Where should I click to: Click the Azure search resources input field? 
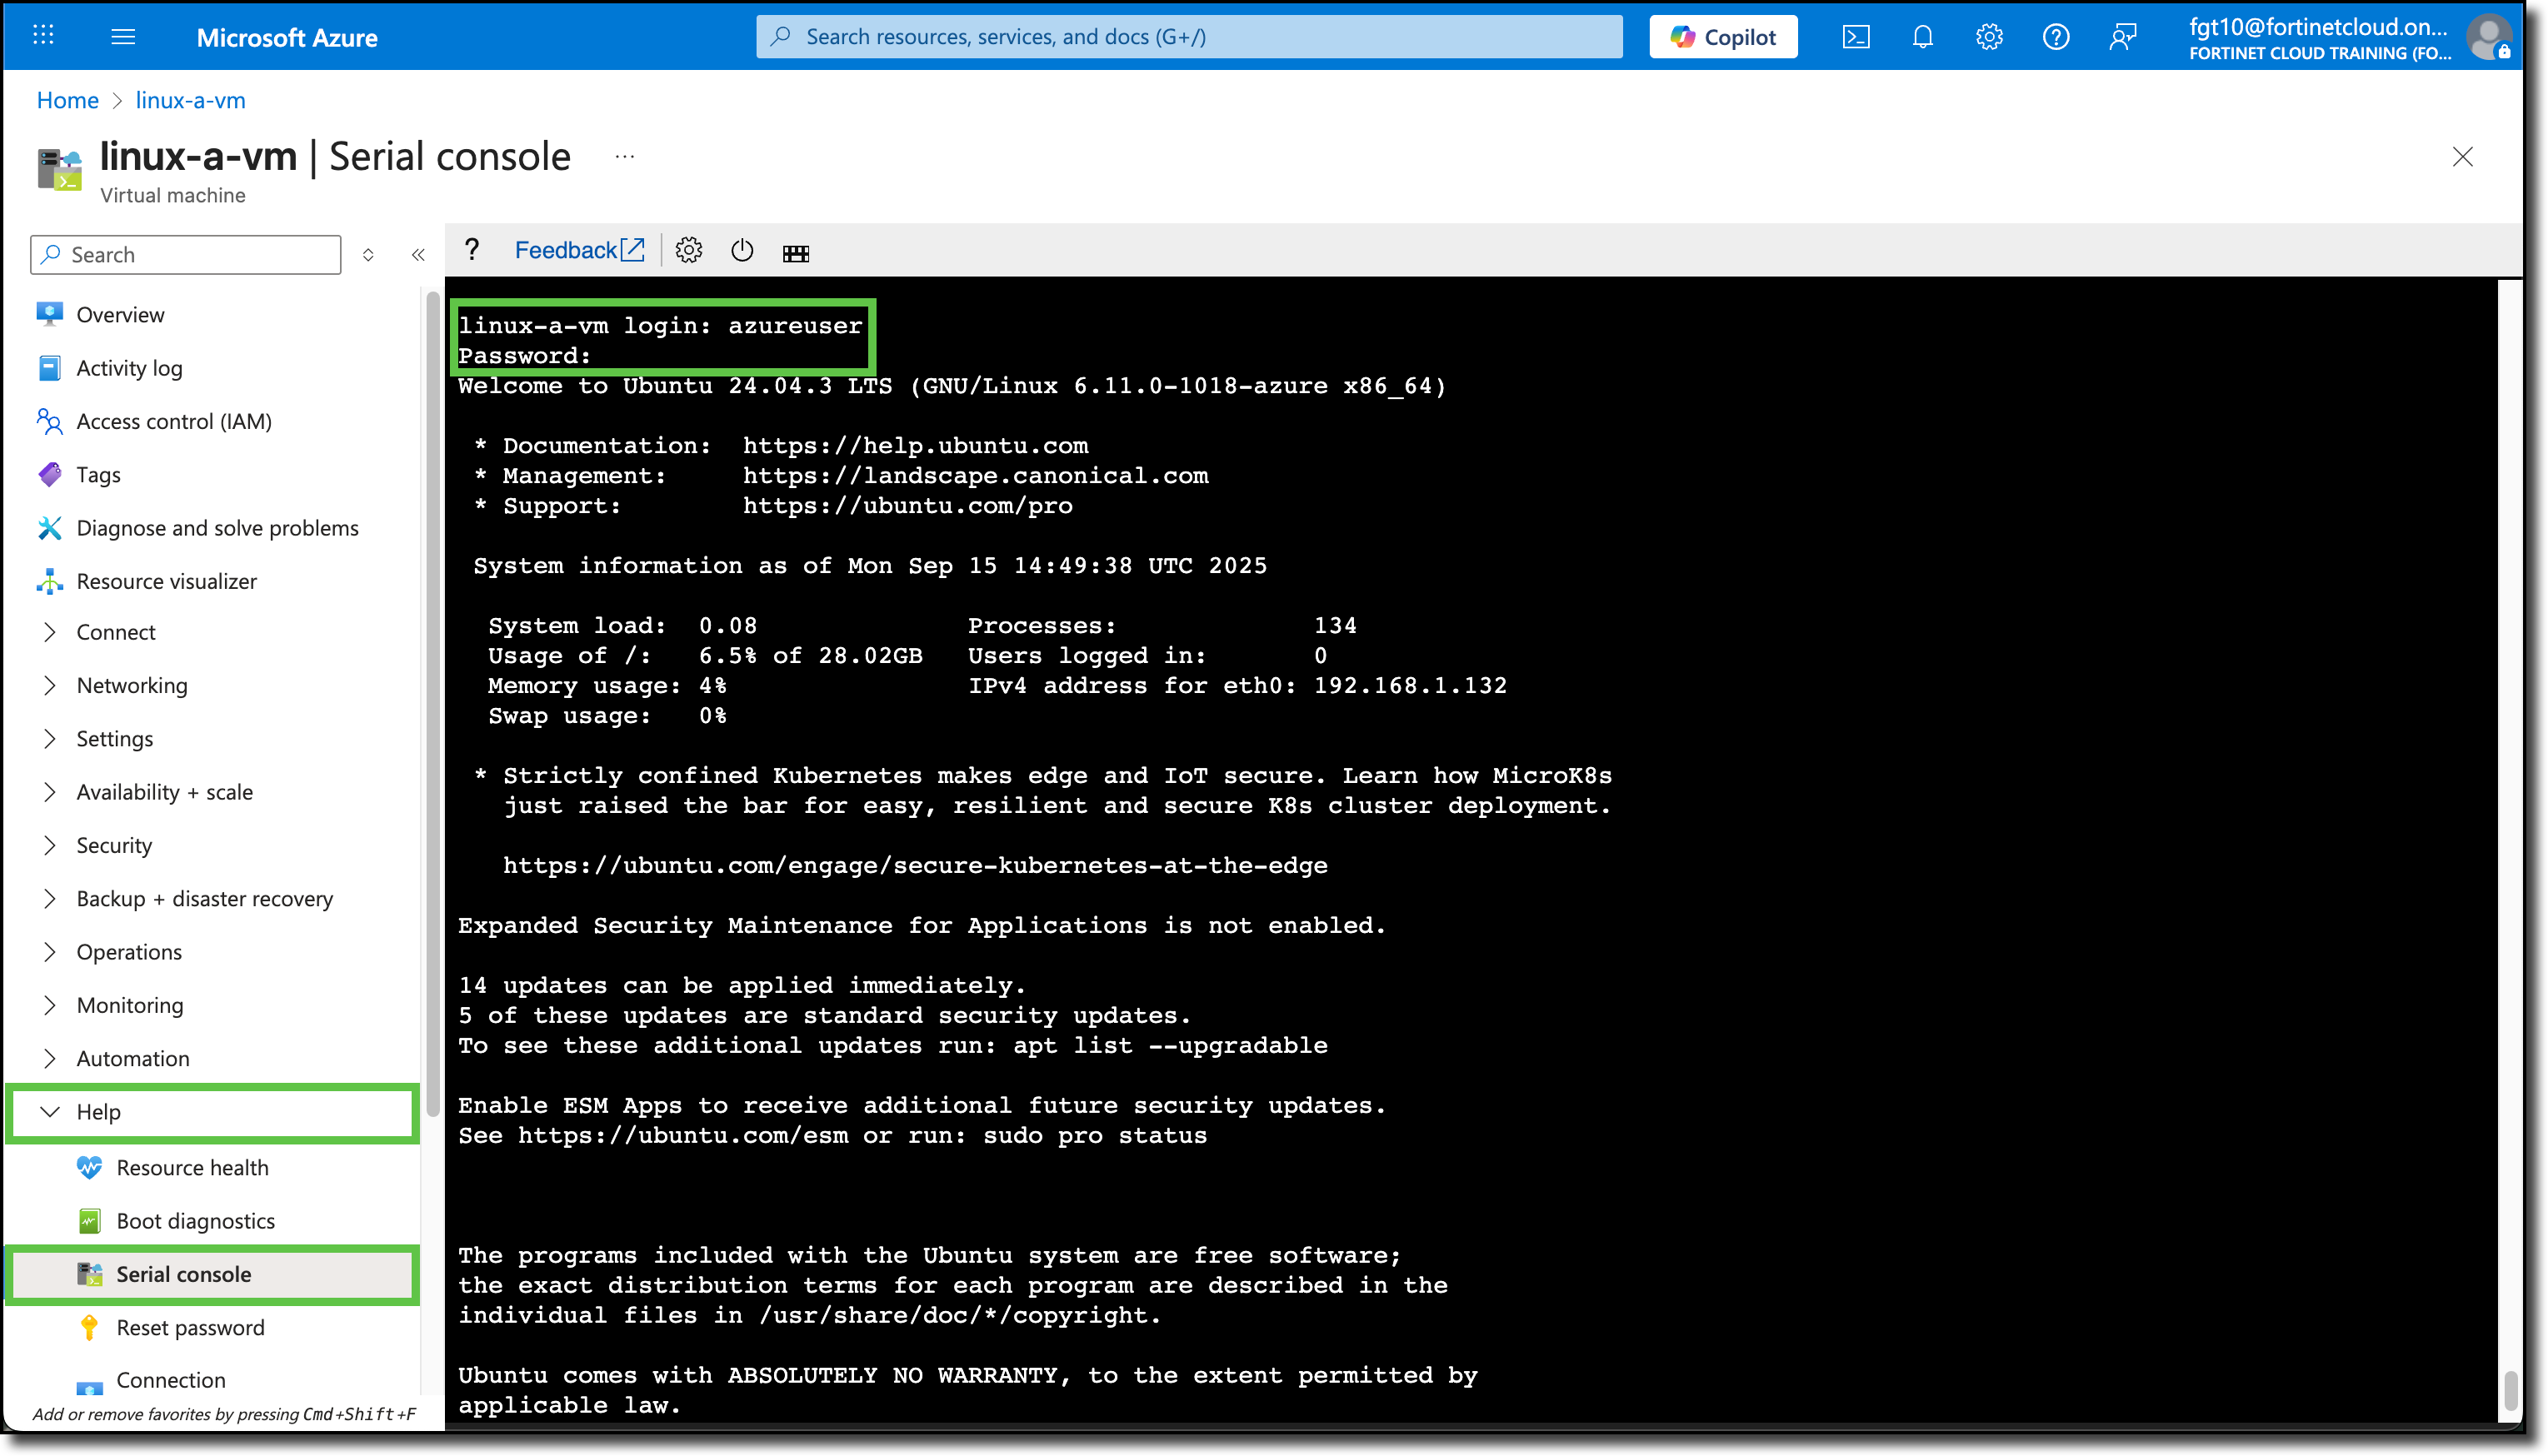1190,36
